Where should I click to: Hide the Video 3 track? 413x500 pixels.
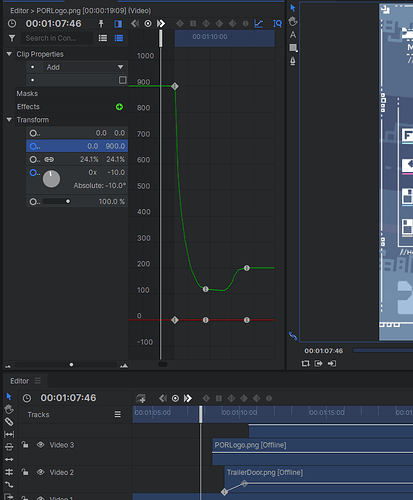(41, 445)
